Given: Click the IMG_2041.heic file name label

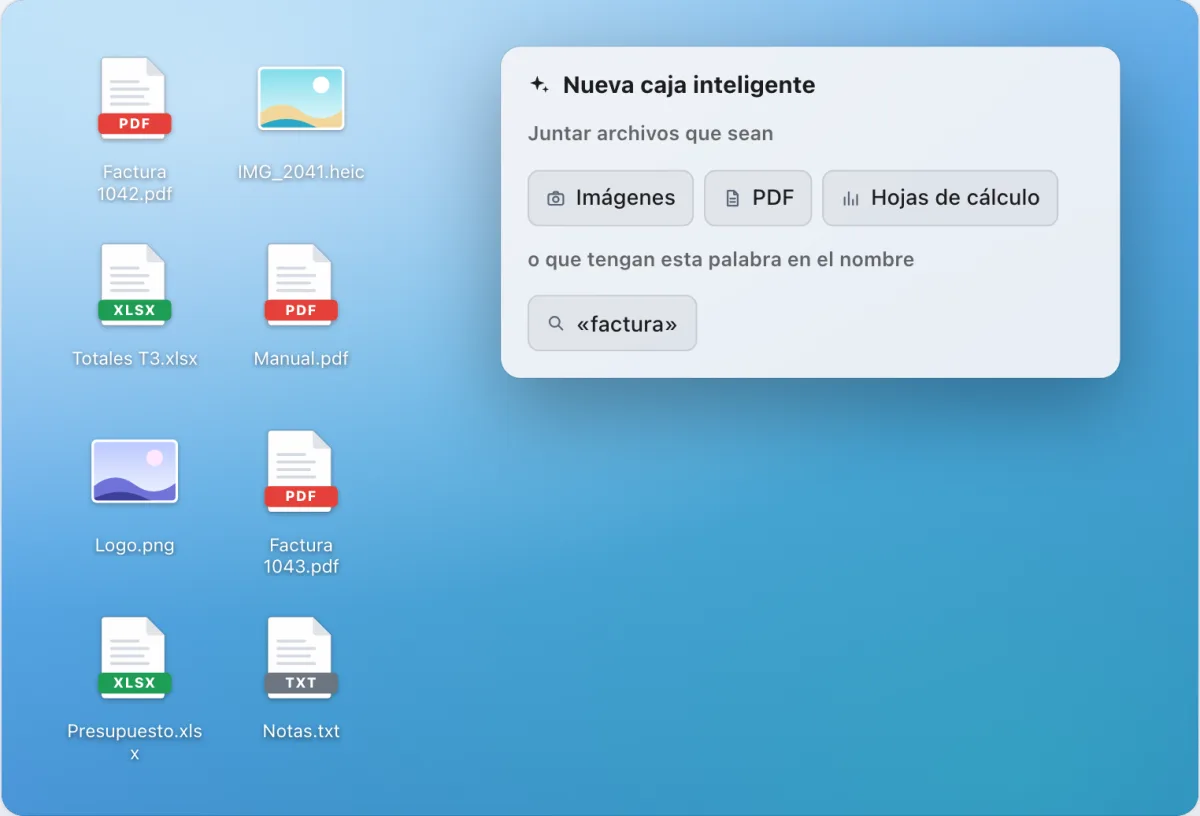Looking at the screenshot, I should click(x=301, y=172).
